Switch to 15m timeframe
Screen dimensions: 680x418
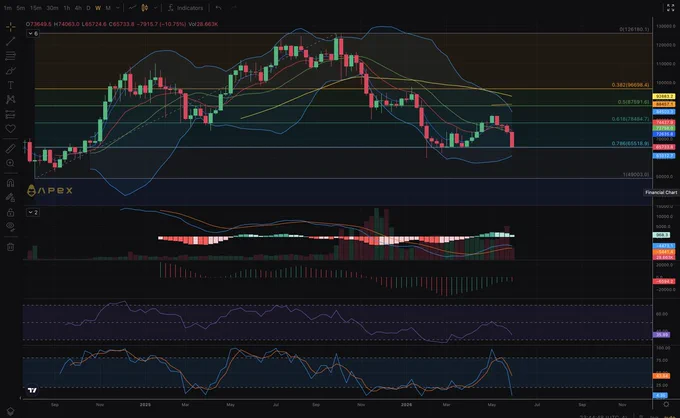click(x=36, y=8)
